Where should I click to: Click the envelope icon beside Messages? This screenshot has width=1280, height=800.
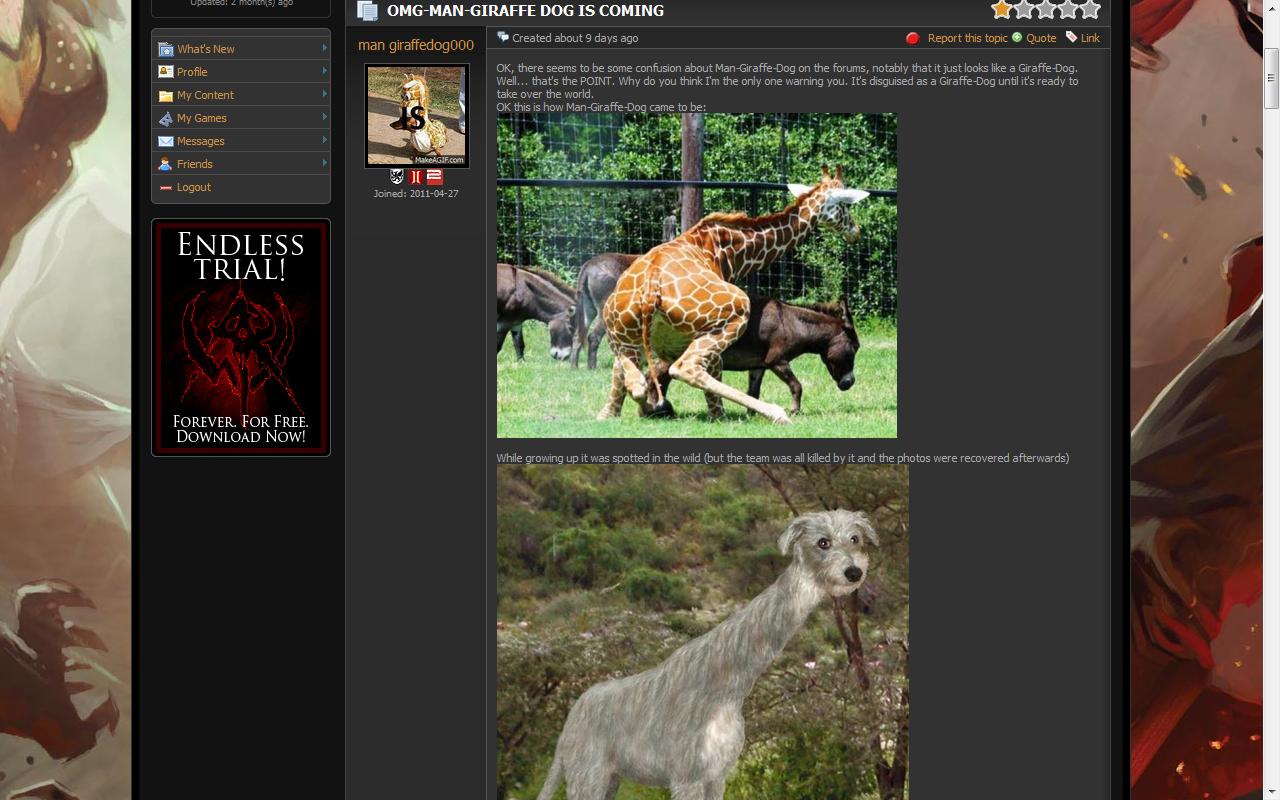tap(164, 141)
